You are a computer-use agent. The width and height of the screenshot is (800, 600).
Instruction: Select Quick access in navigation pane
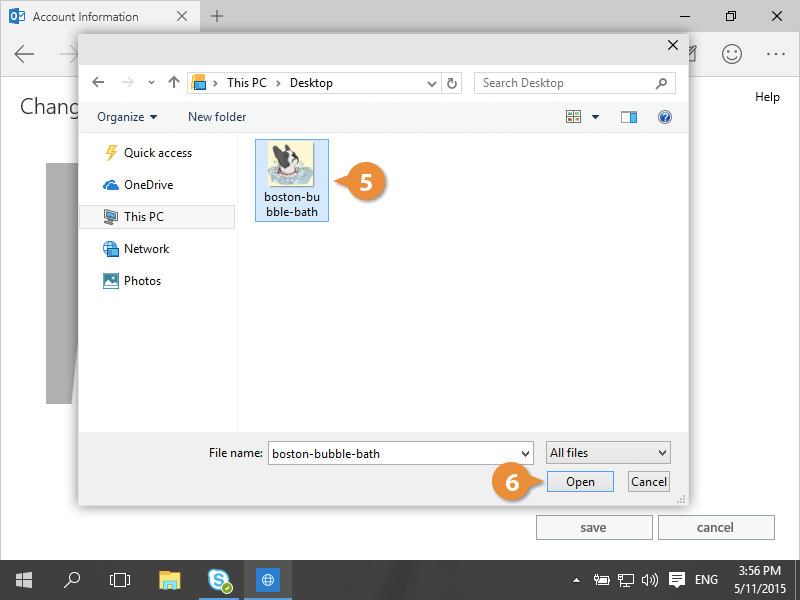click(x=157, y=153)
